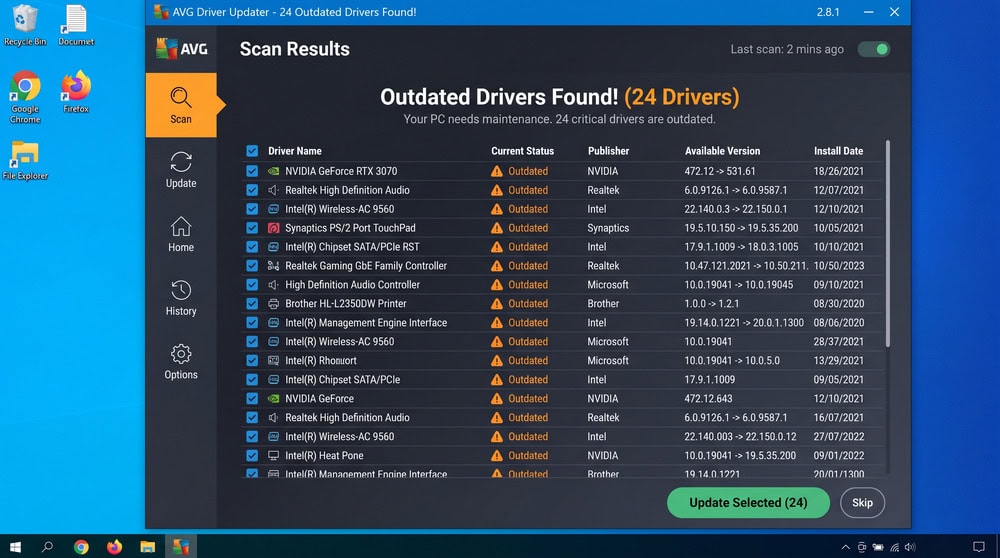Click NVIDIA icon of GeForce RTX 3070 row

pyautogui.click(x=274, y=171)
